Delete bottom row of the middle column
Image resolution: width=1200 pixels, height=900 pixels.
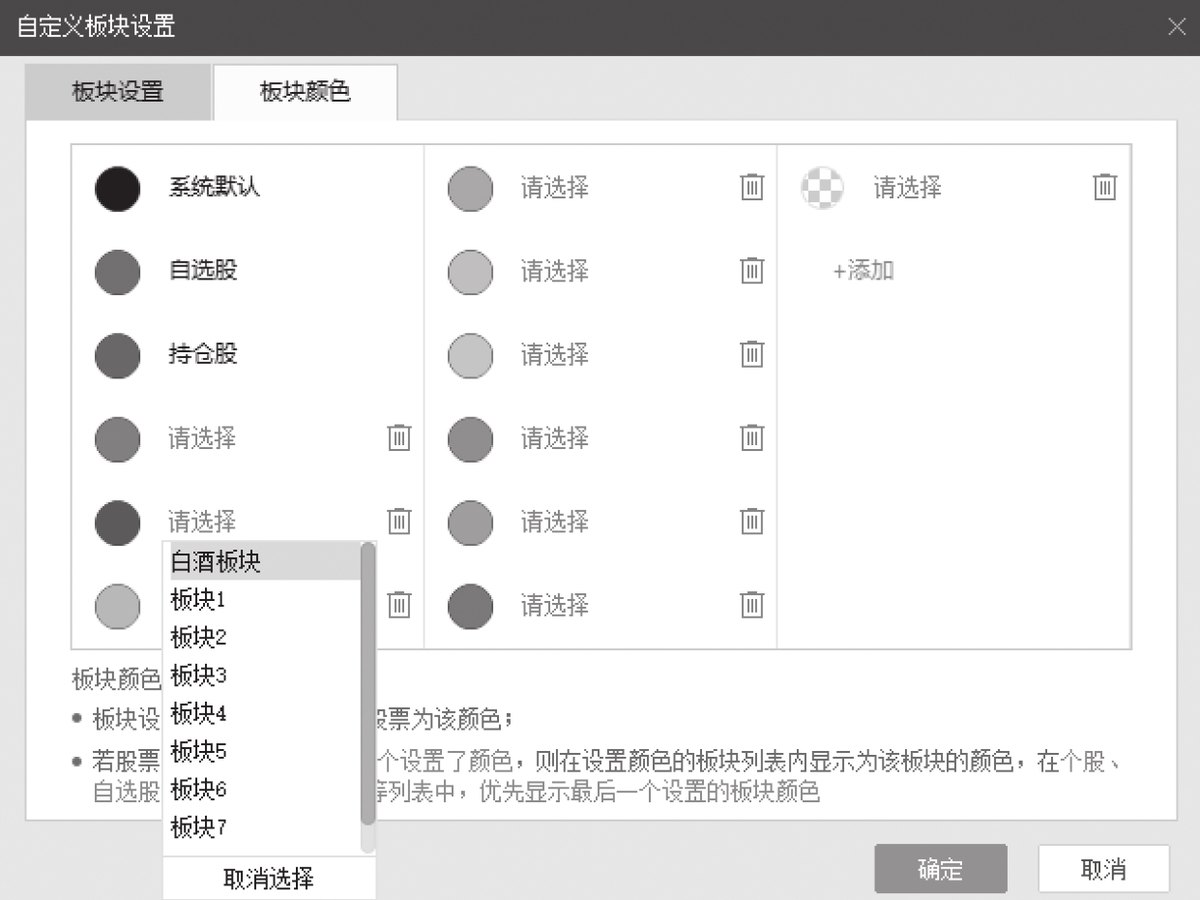[x=752, y=605]
